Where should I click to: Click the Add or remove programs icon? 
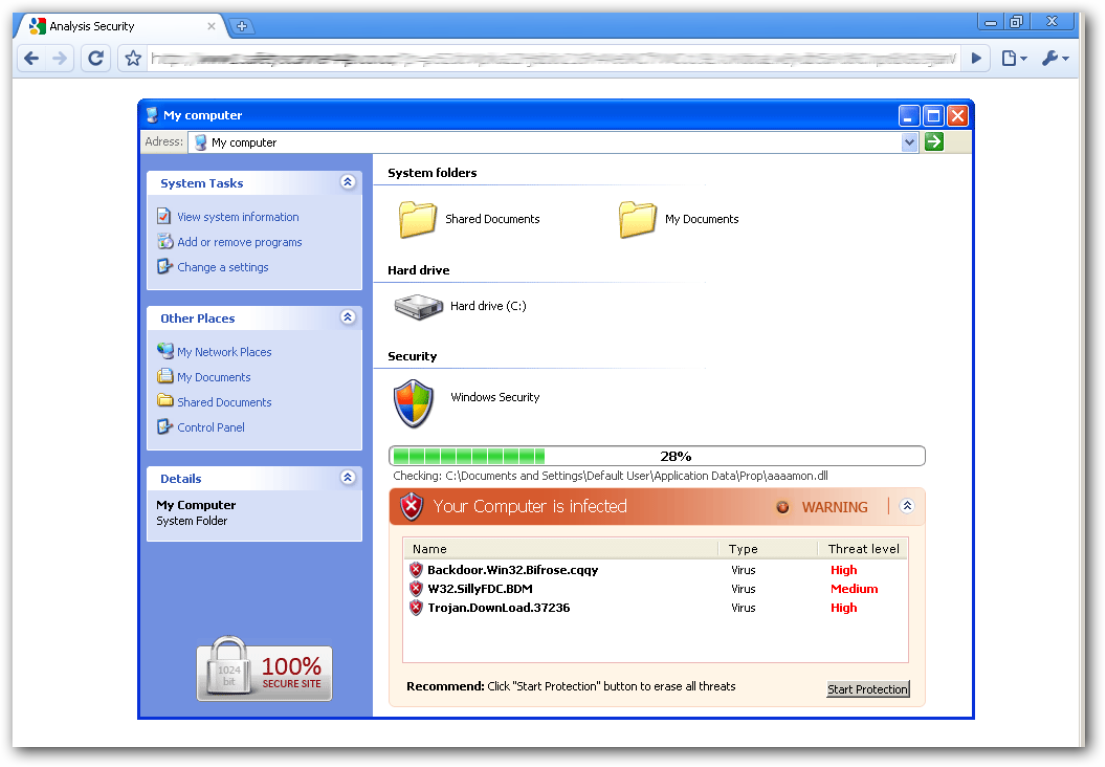tap(165, 241)
